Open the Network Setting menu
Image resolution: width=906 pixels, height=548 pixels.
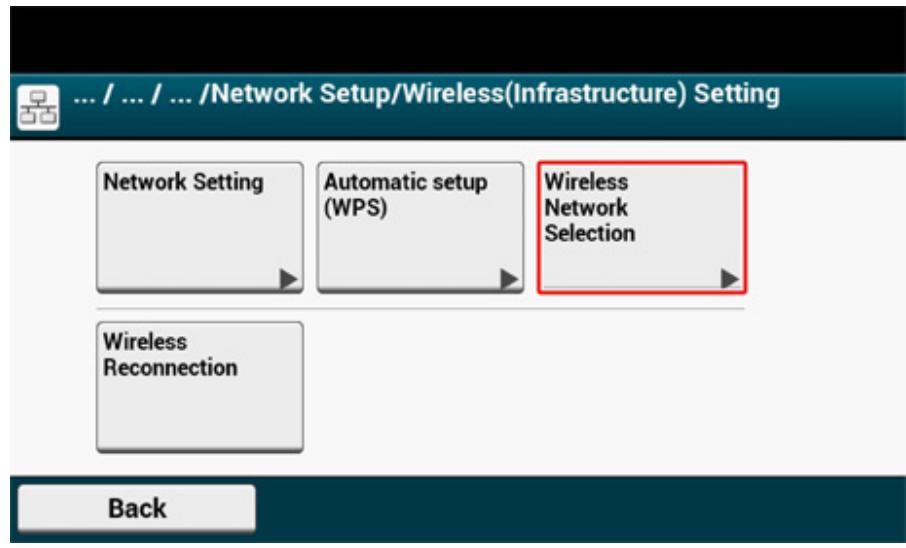pyautogui.click(x=198, y=226)
